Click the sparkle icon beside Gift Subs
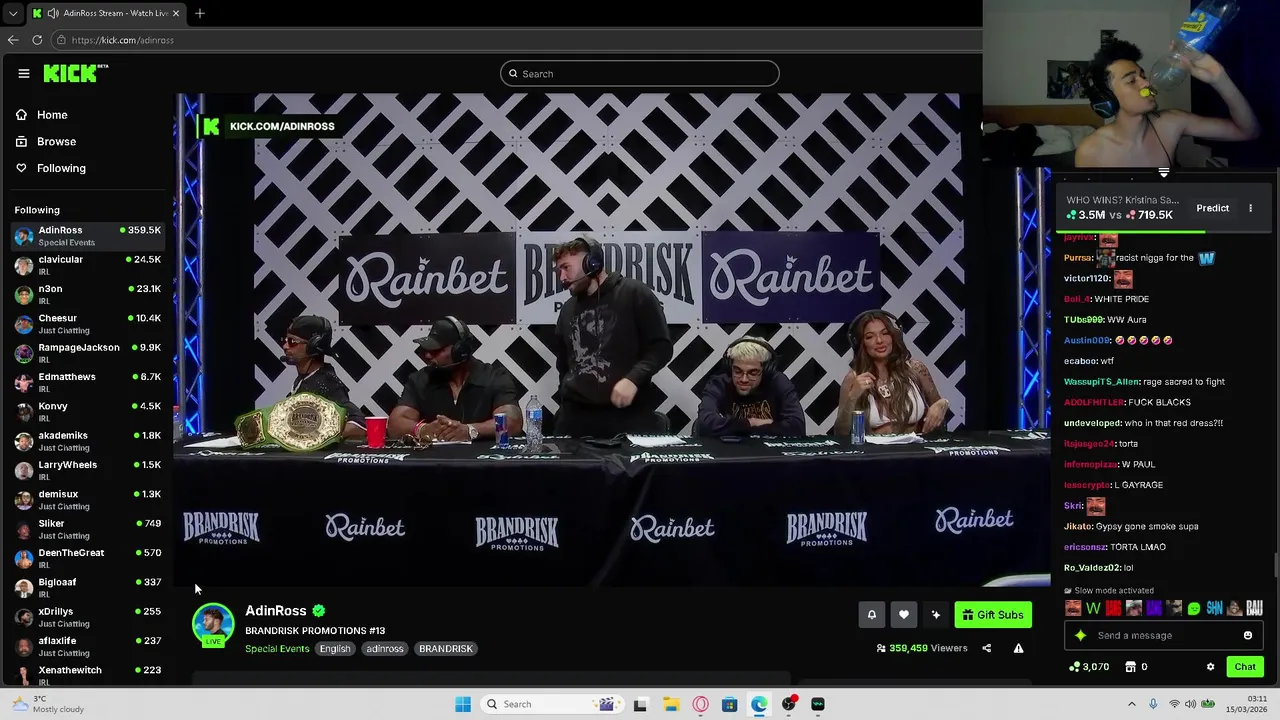Viewport: 1280px width, 720px height. [x=936, y=615]
